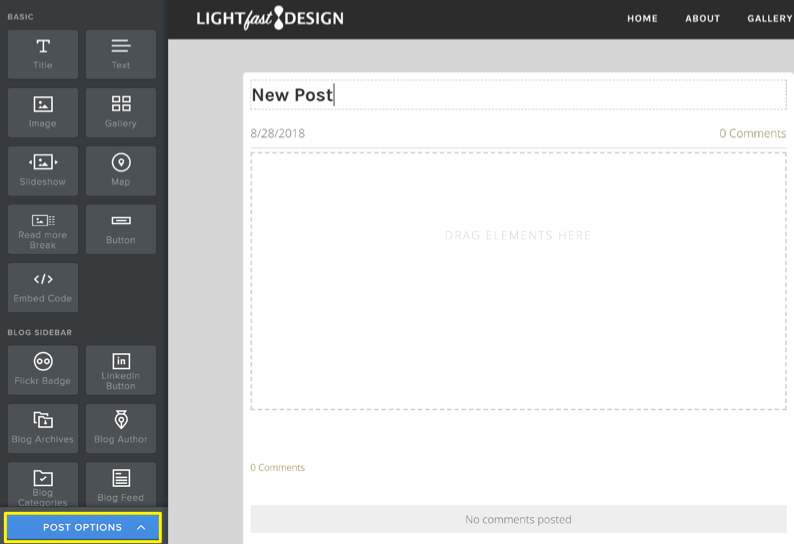Open the Home menu item
Image resolution: width=794 pixels, height=544 pixels.
[x=642, y=19]
